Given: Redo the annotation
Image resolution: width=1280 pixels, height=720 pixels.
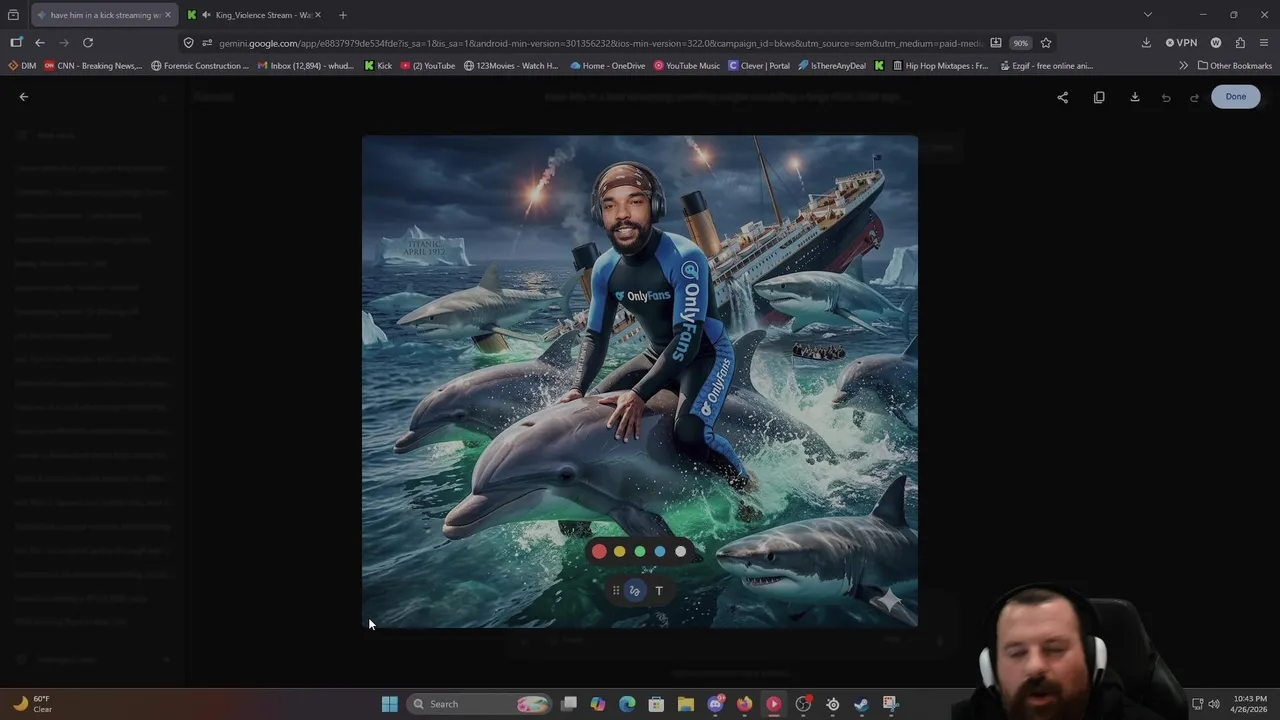Looking at the screenshot, I should [1194, 97].
